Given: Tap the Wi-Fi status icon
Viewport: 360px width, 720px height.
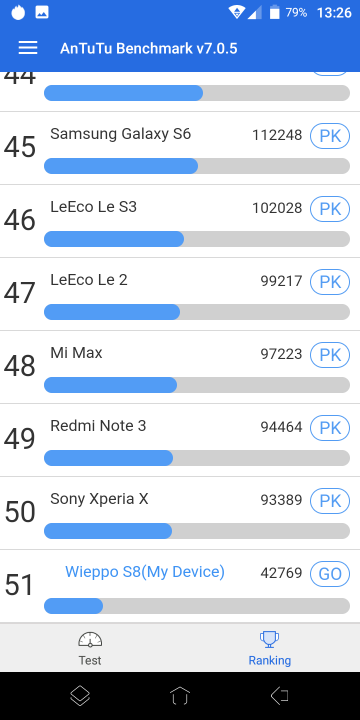Looking at the screenshot, I should click(x=236, y=12).
